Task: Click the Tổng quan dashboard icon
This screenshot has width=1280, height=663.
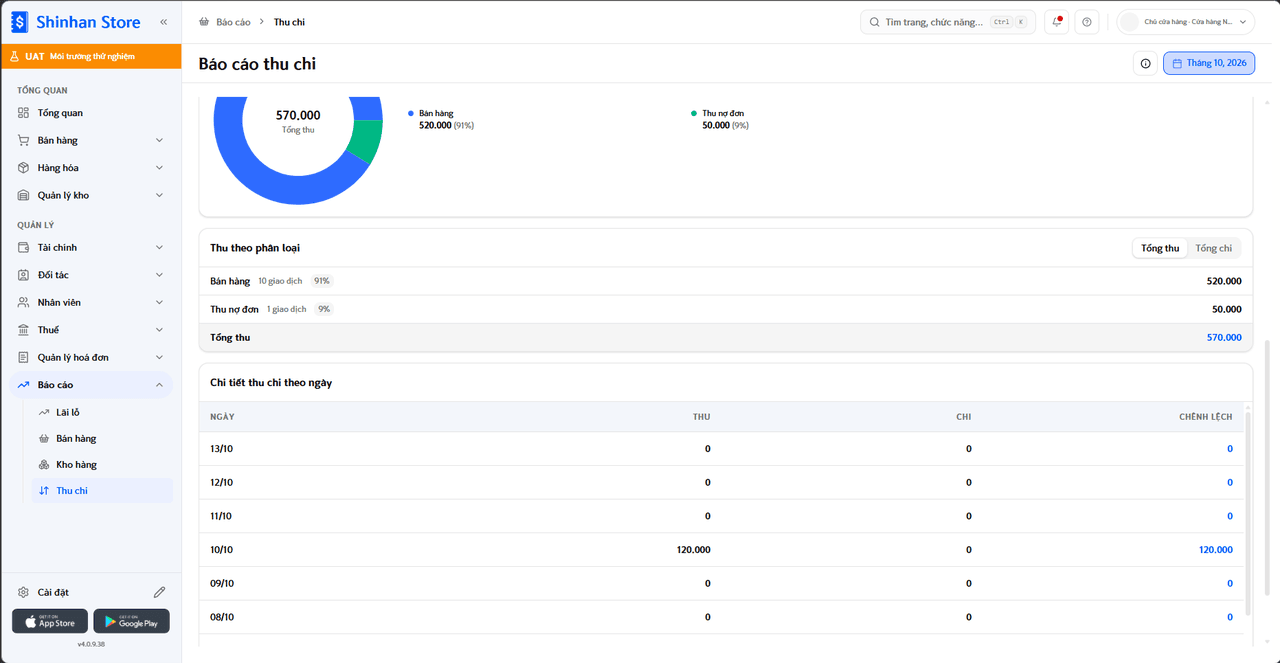Action: pos(24,113)
